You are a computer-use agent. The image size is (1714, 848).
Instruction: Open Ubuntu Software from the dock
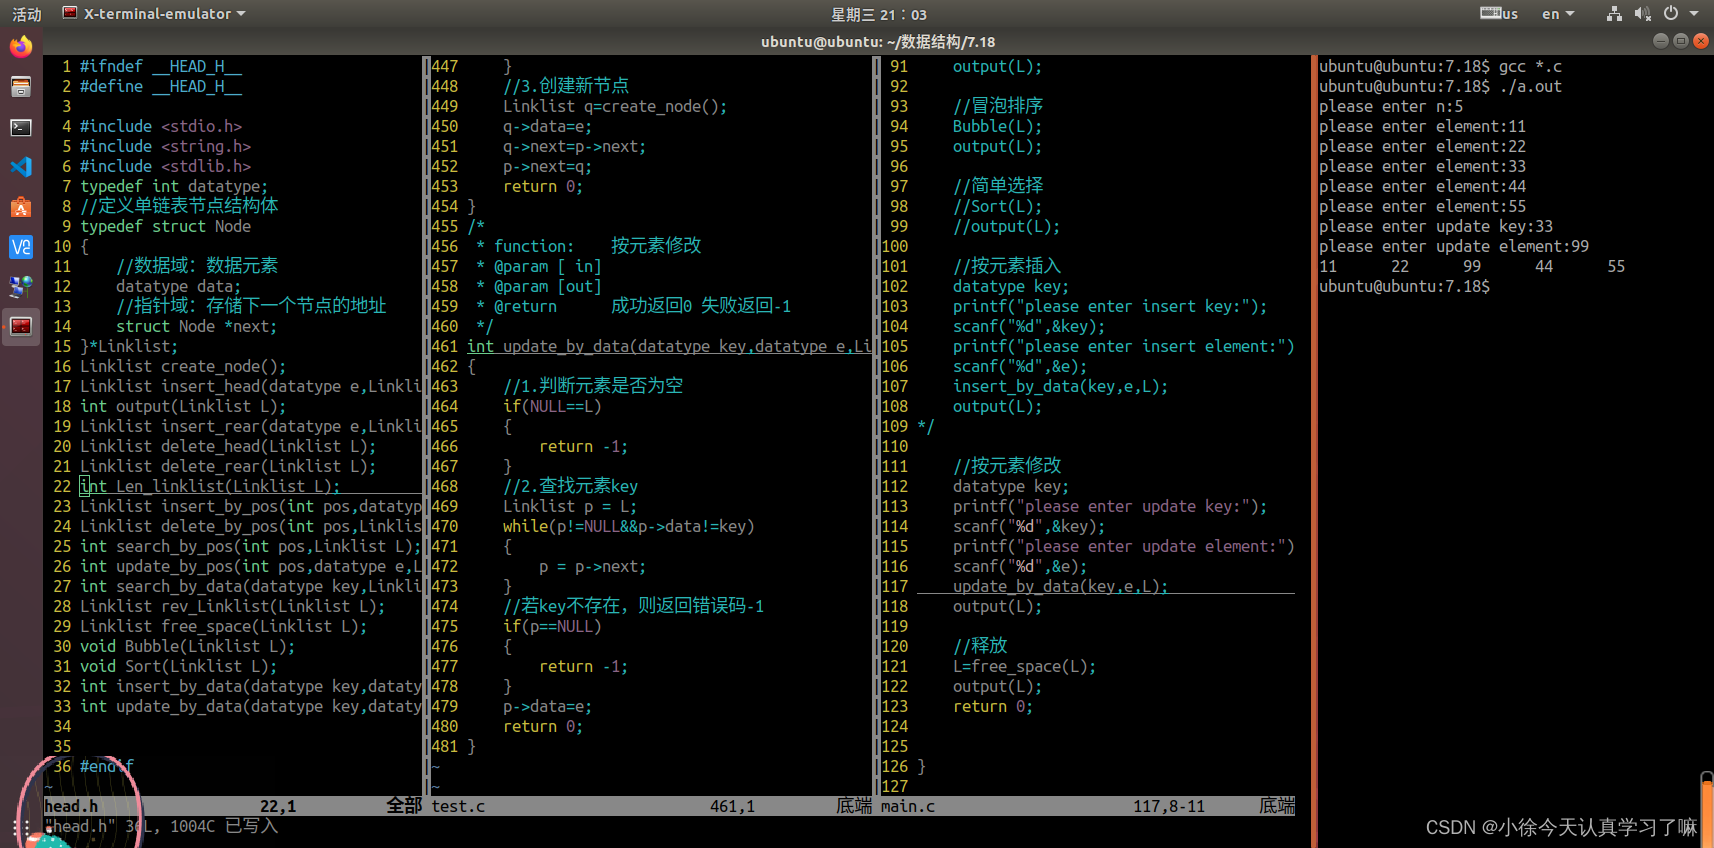pos(21,207)
